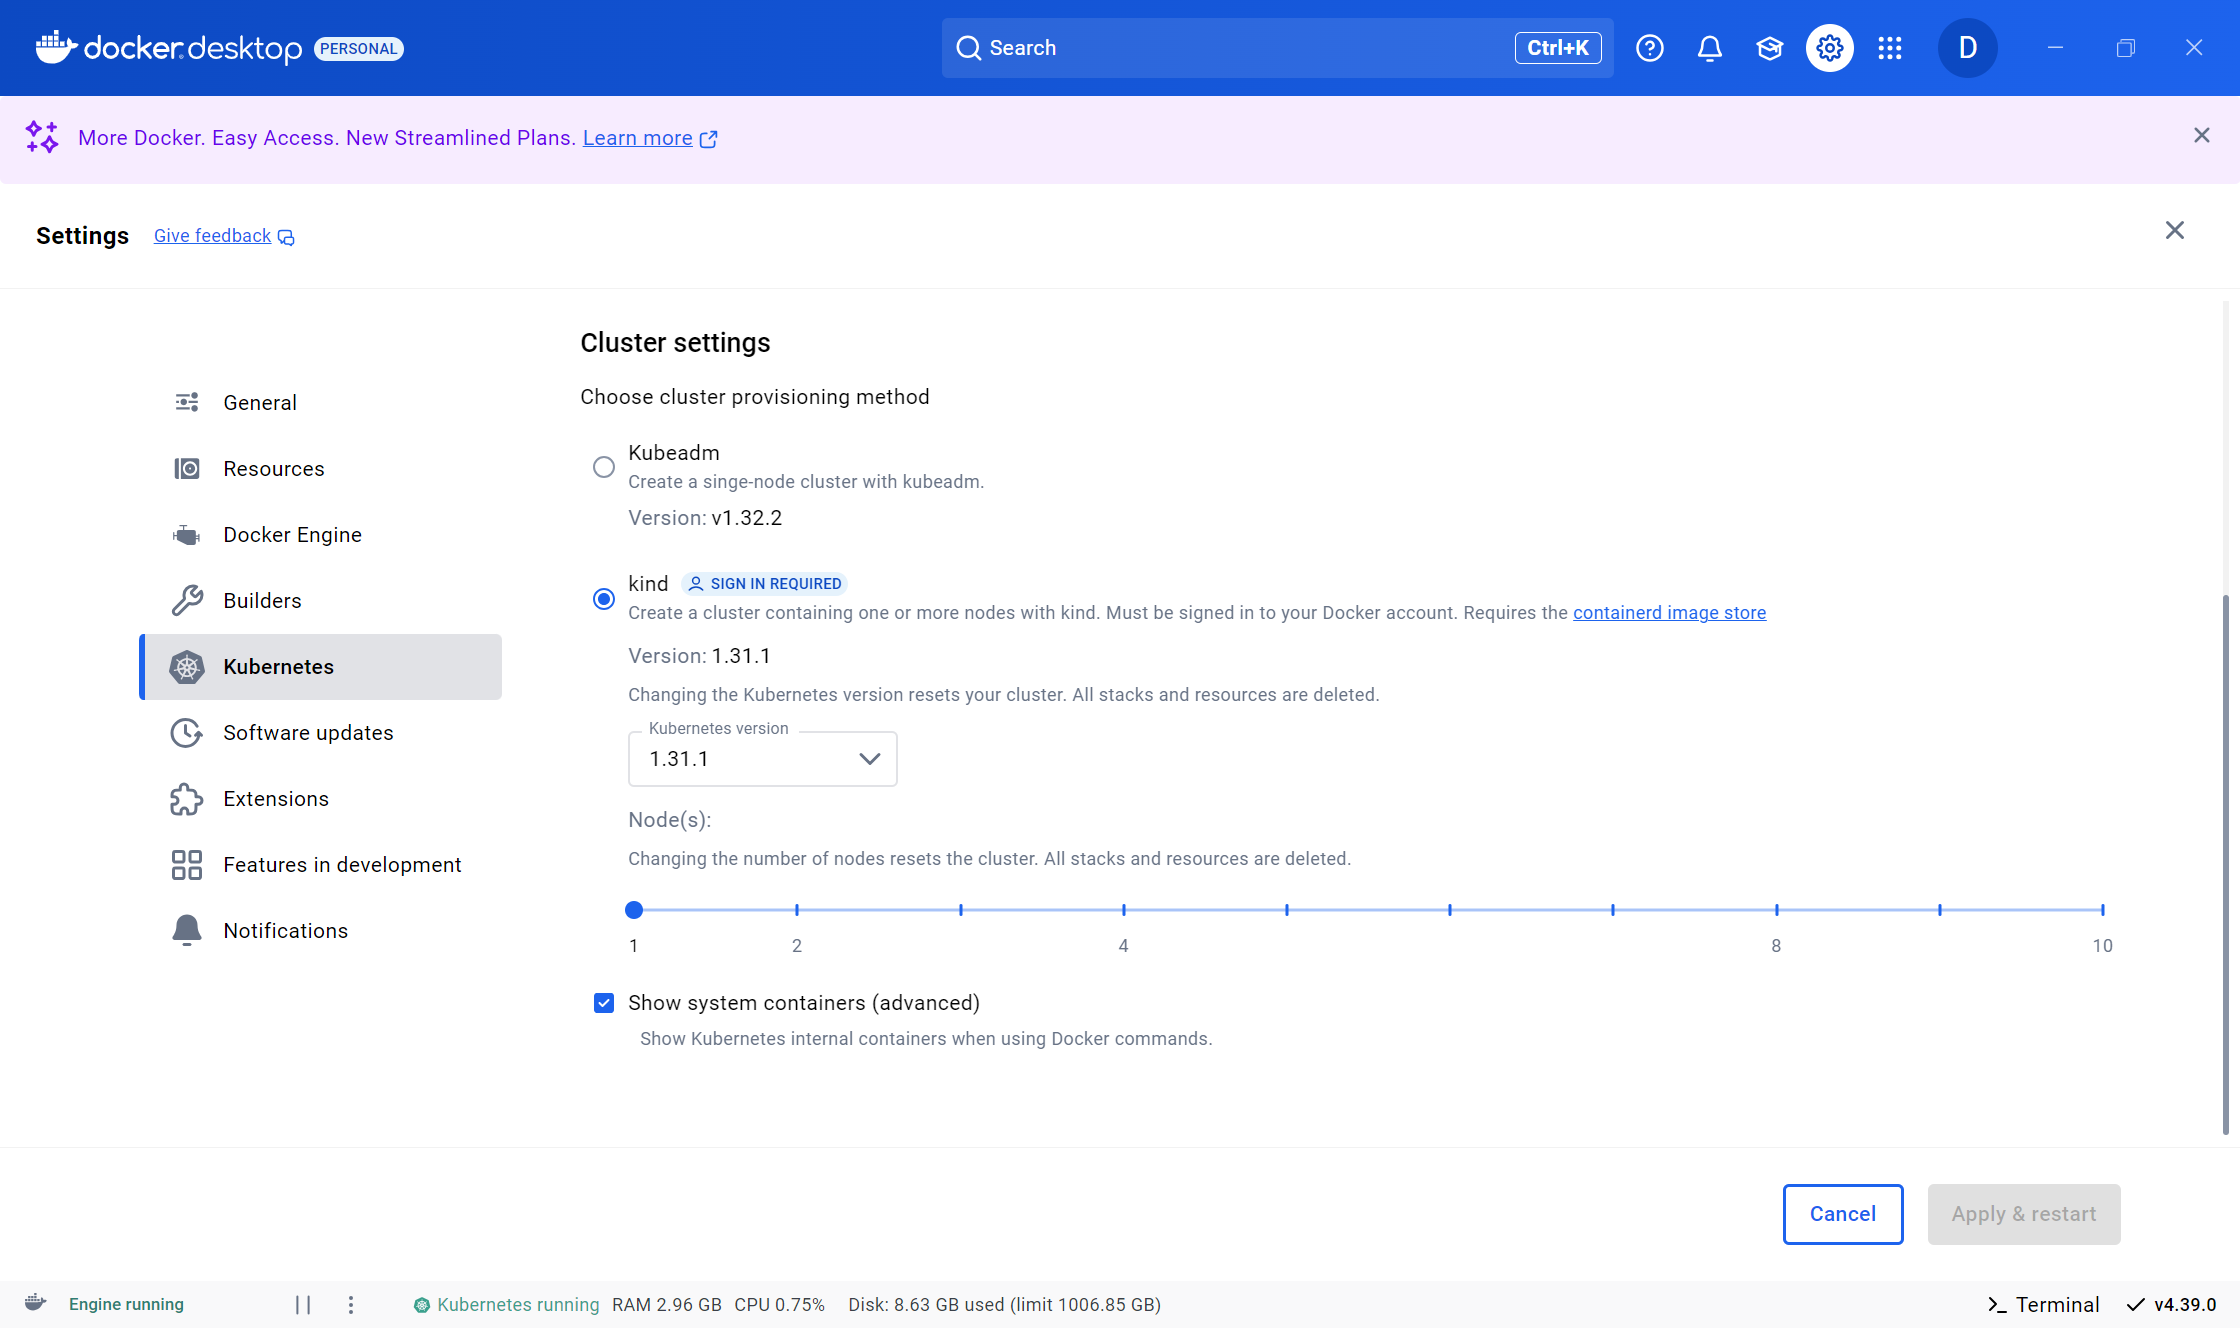Image resolution: width=2240 pixels, height=1328 pixels.
Task: Open the General settings section
Action: 321,402
